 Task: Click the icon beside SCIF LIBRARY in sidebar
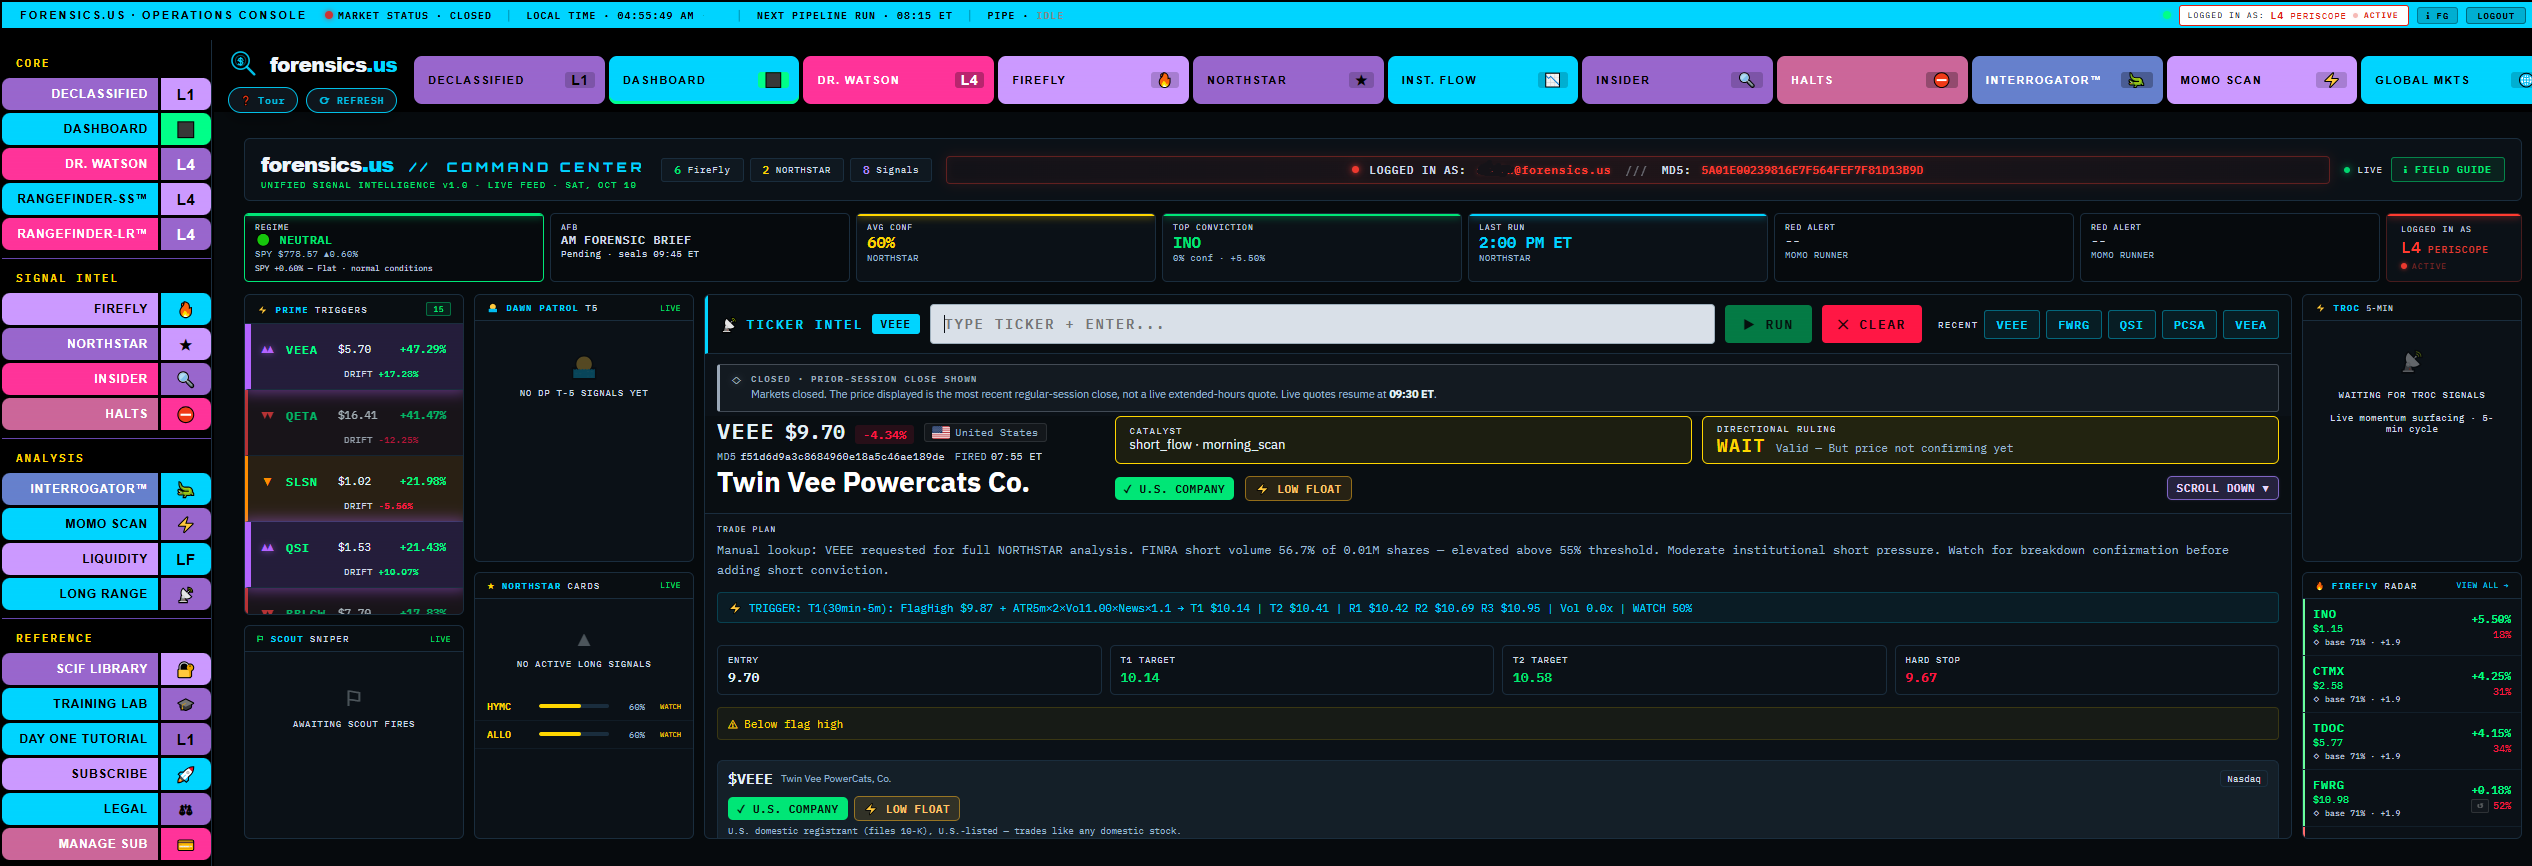pyautogui.click(x=186, y=669)
